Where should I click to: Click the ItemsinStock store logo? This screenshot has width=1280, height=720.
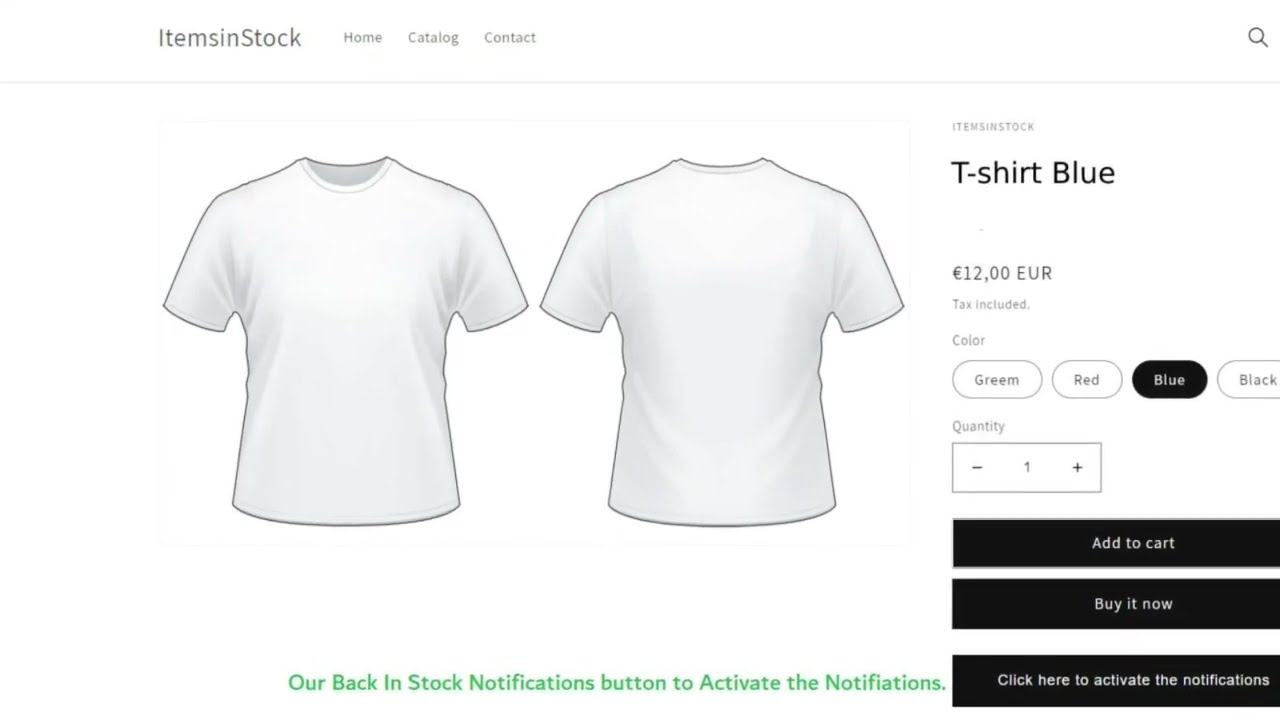coord(229,37)
